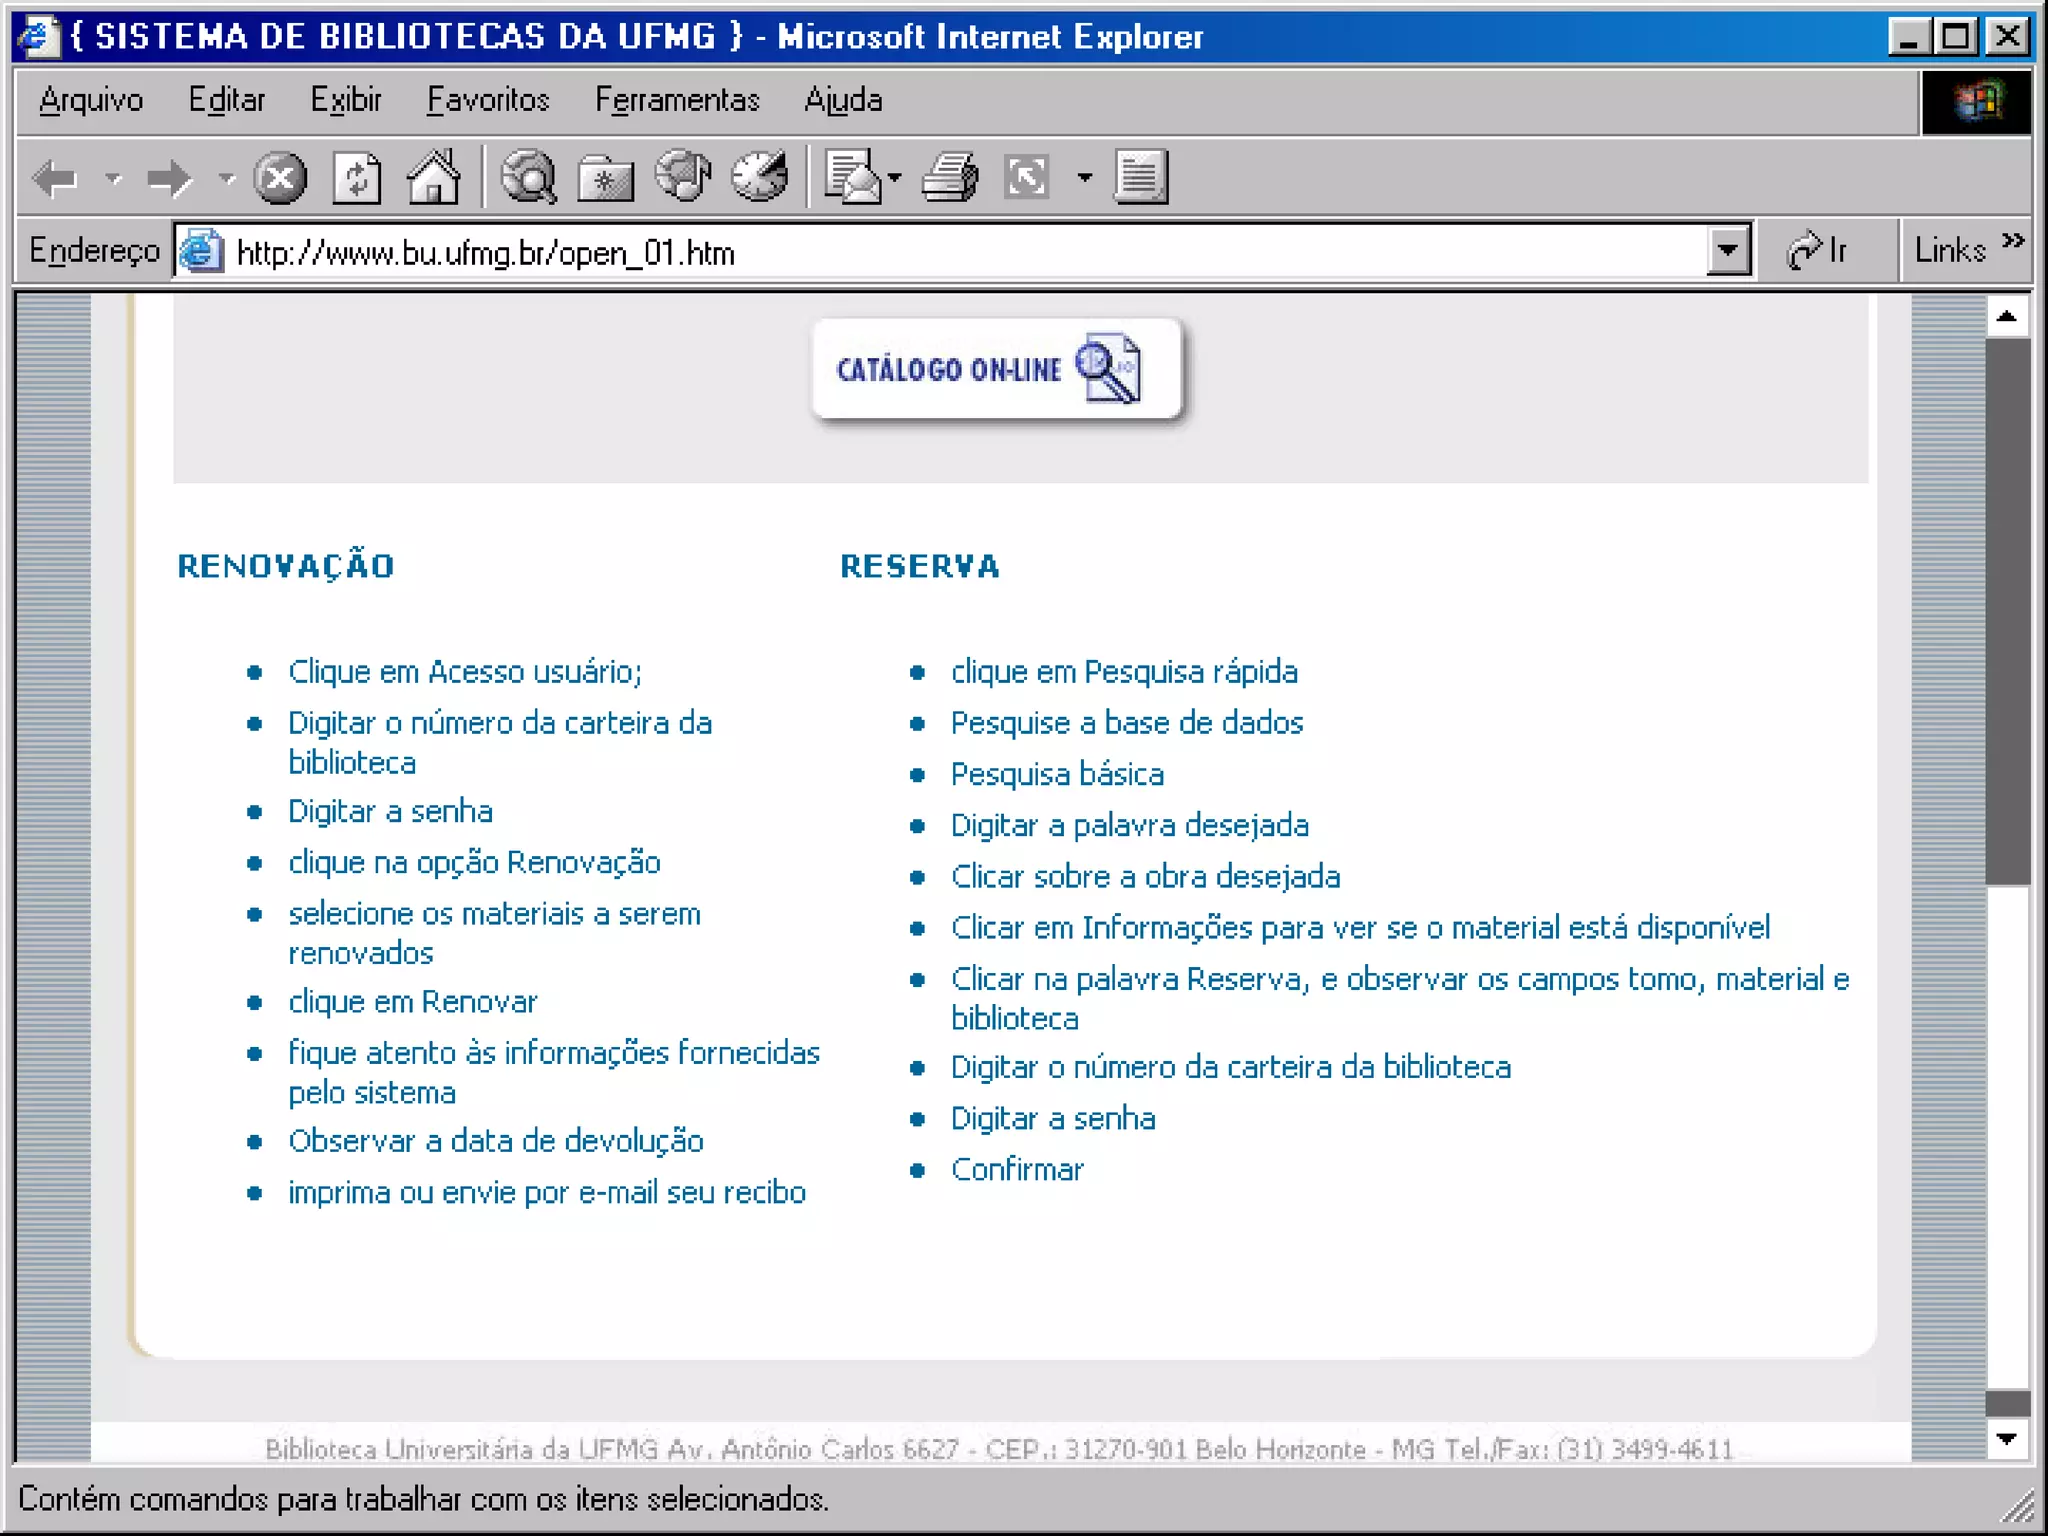
Task: Click the Stop loading toolbar icon
Action: pyautogui.click(x=279, y=179)
